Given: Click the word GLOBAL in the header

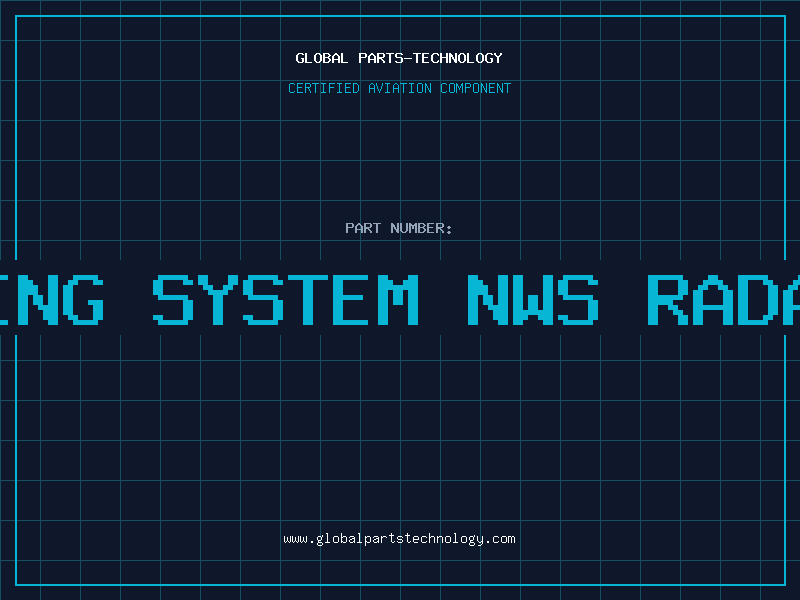Looking at the screenshot, I should (322, 59).
